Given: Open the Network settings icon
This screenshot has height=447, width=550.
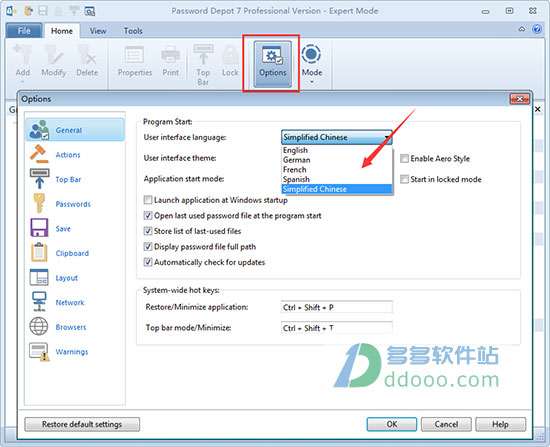Looking at the screenshot, I should click(x=39, y=302).
